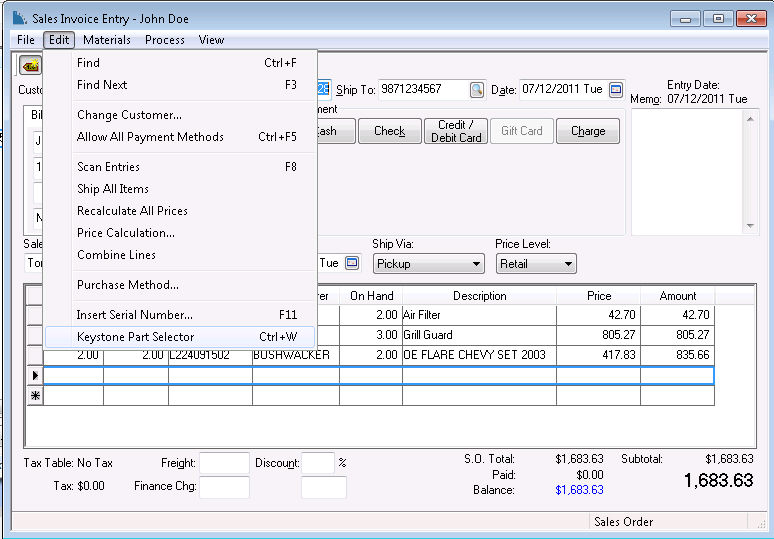Choose Recalculate All Prices from Edit menu
The width and height of the screenshot is (774, 539).
pyautogui.click(x=132, y=211)
